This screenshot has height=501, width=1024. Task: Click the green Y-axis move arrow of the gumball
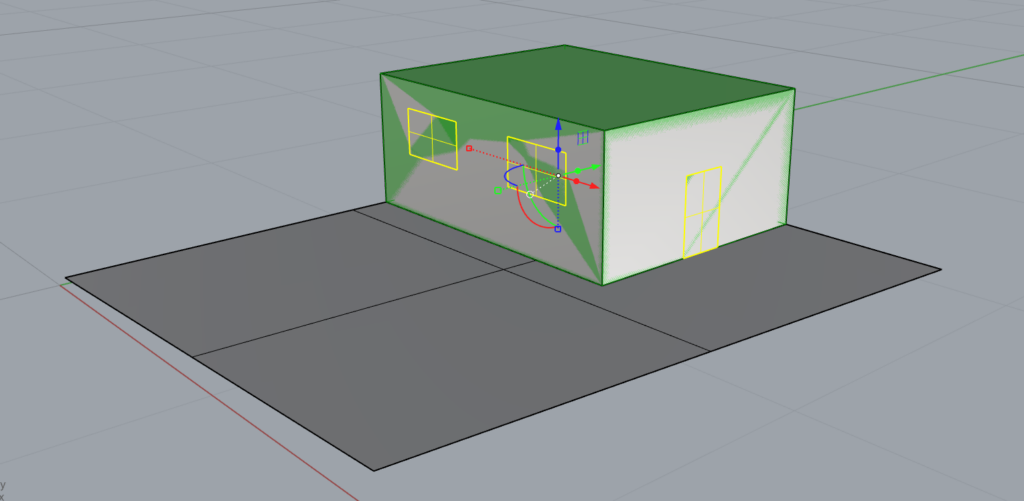pyautogui.click(x=596, y=167)
